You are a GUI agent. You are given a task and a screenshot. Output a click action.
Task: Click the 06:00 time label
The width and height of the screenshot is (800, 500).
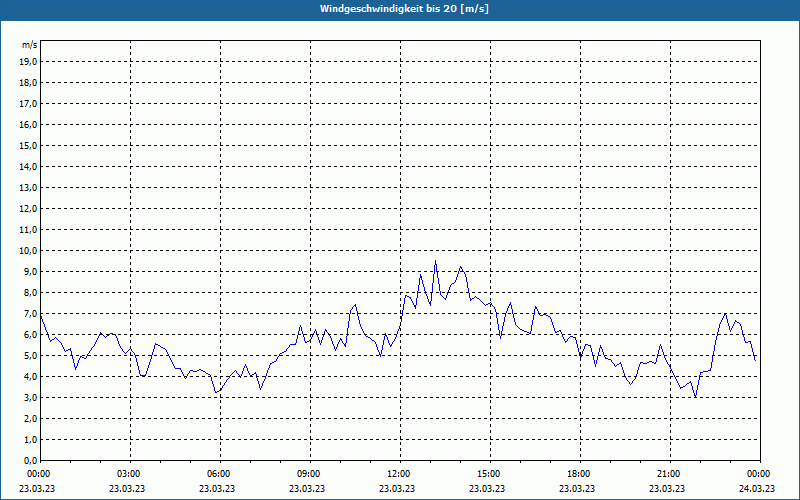click(x=220, y=474)
